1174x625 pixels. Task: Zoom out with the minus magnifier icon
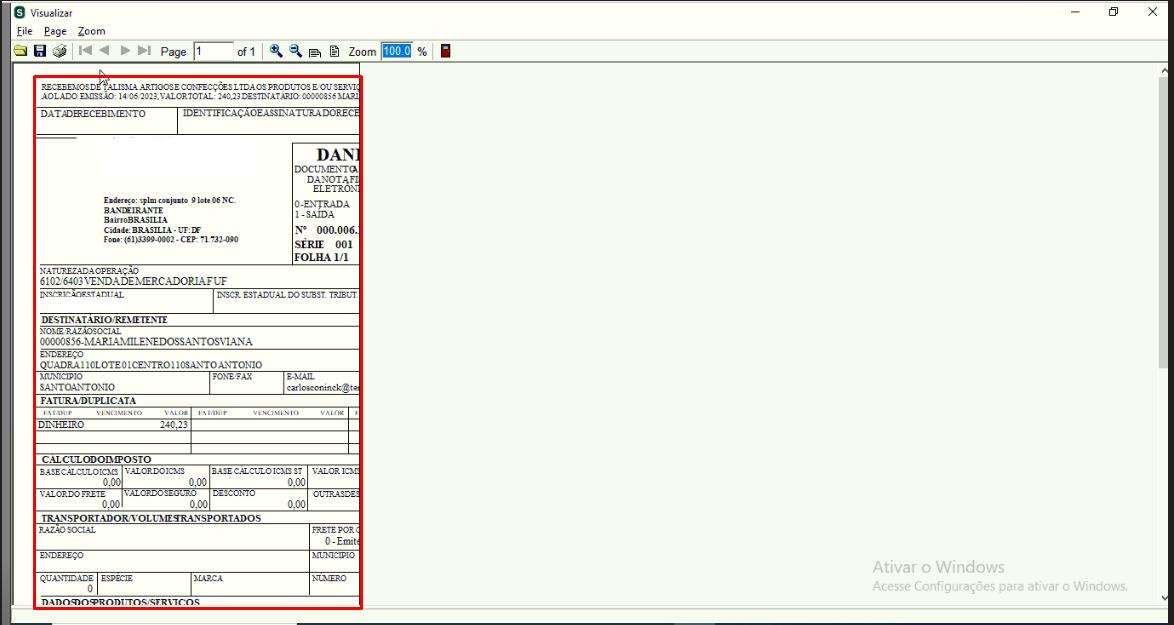point(296,51)
